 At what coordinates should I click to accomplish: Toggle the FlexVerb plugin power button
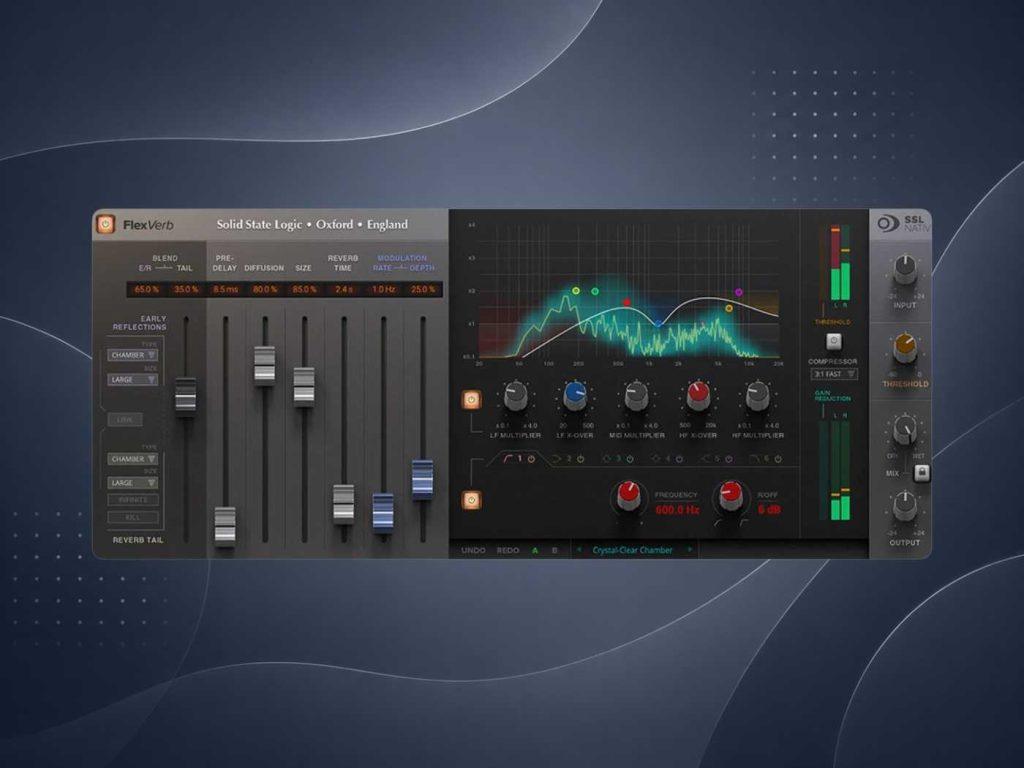tap(106, 225)
